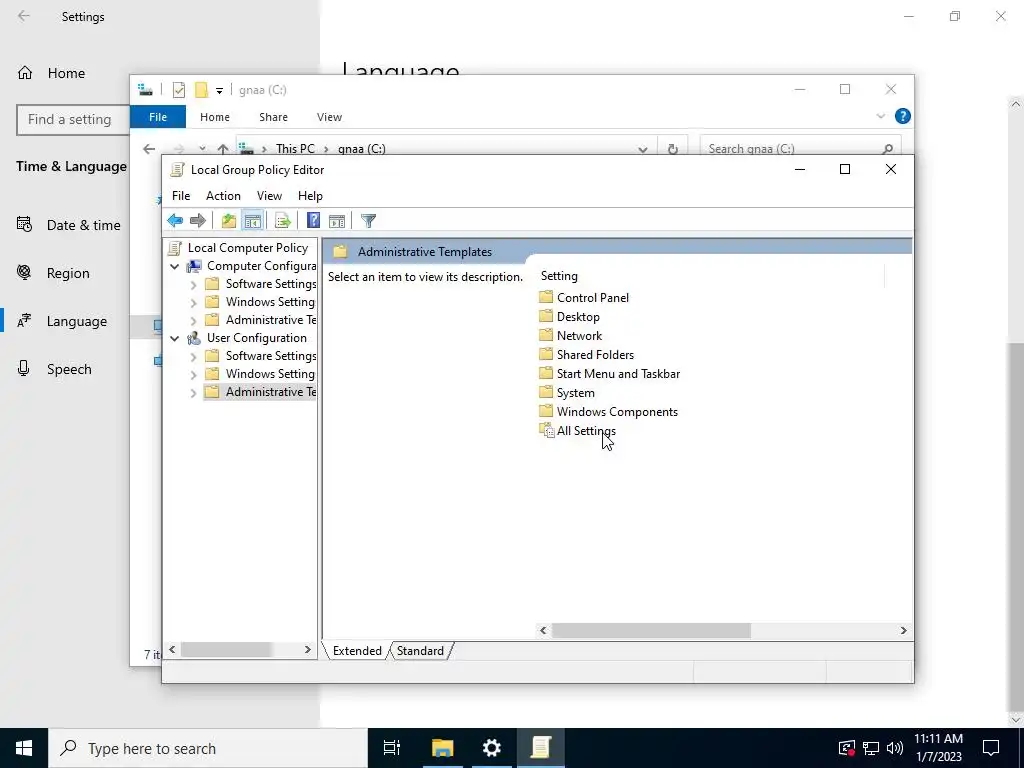Open Task View on the taskbar

(x=392, y=748)
